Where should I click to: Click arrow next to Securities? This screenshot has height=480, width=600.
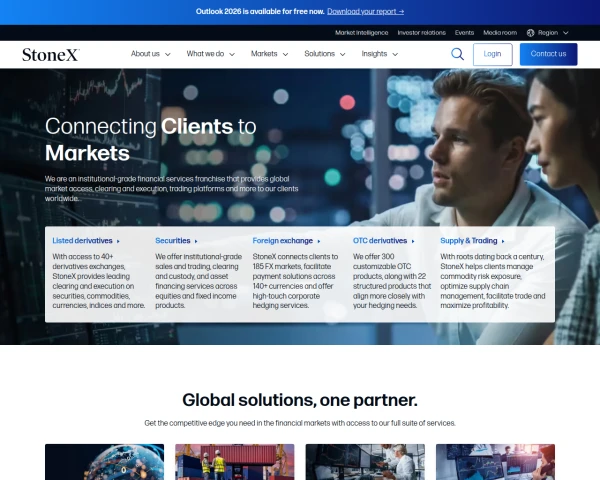(196, 241)
